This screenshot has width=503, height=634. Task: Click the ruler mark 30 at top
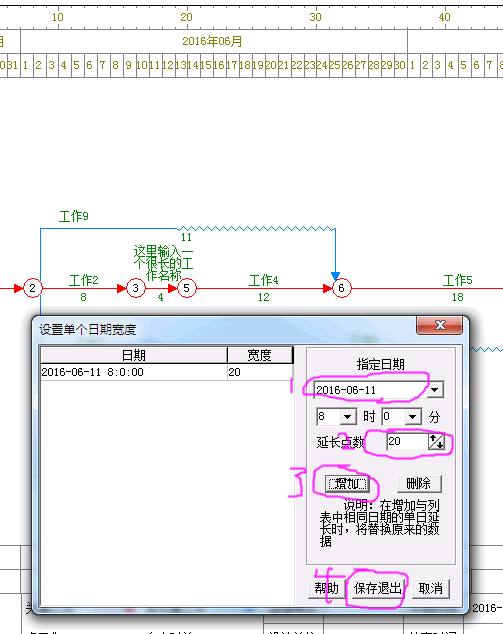(x=315, y=17)
